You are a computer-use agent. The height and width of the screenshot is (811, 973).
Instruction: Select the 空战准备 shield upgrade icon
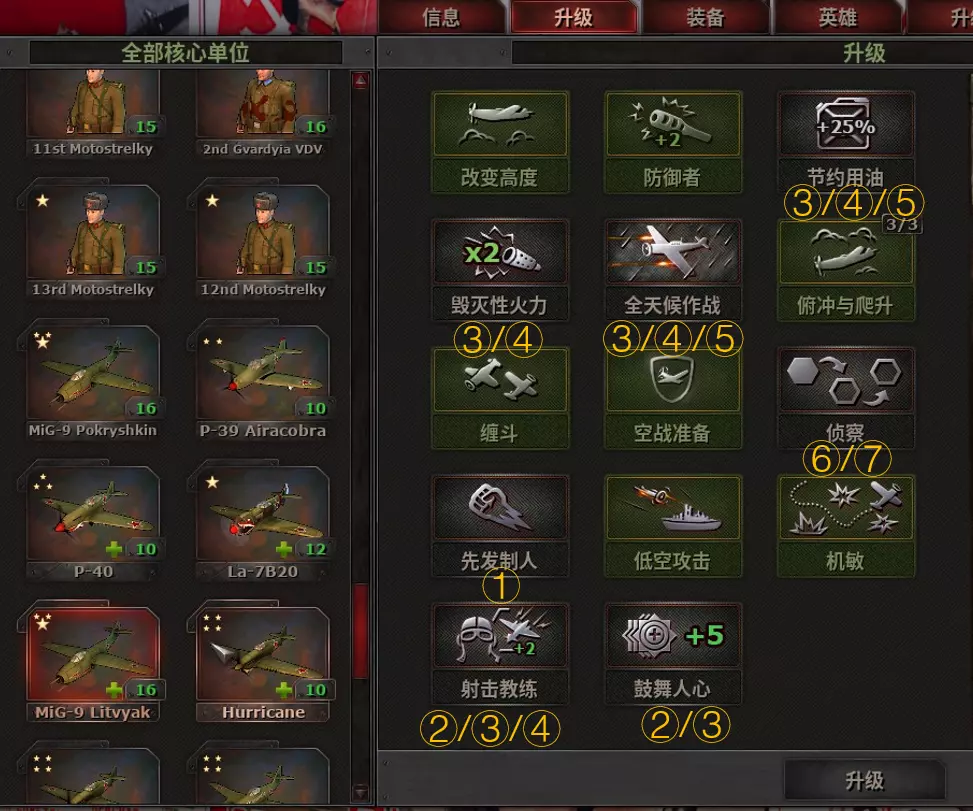click(673, 380)
